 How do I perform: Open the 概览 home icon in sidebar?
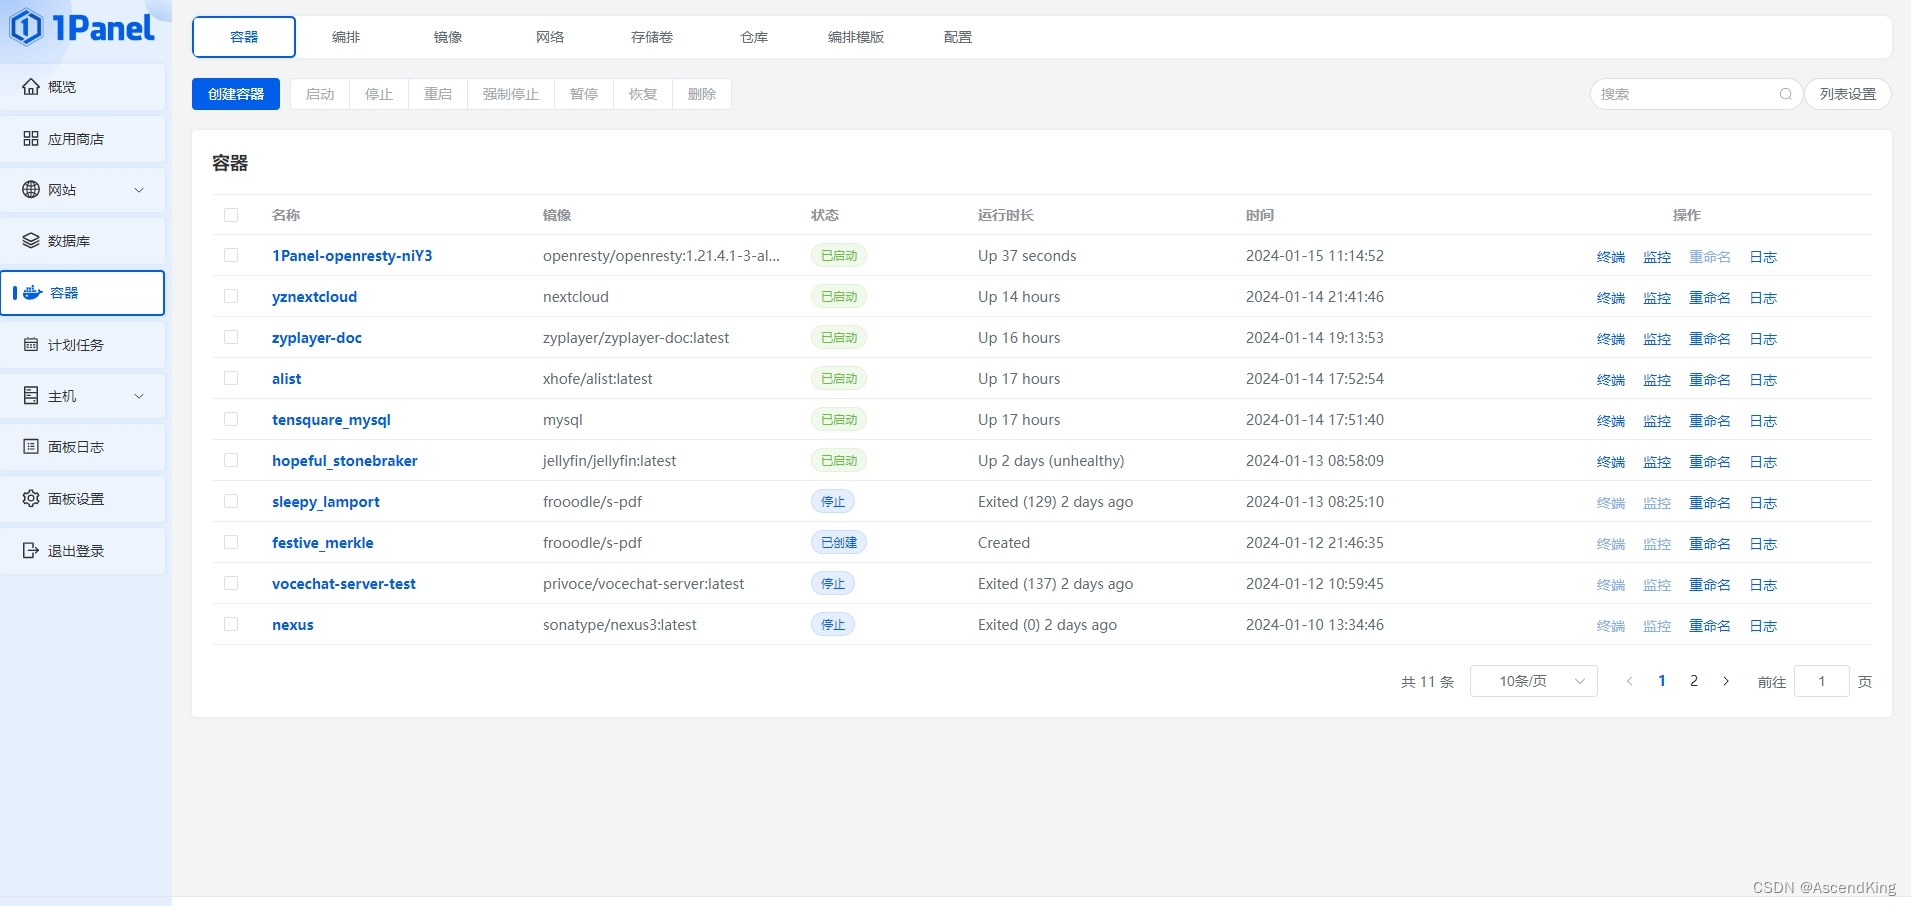click(31, 87)
